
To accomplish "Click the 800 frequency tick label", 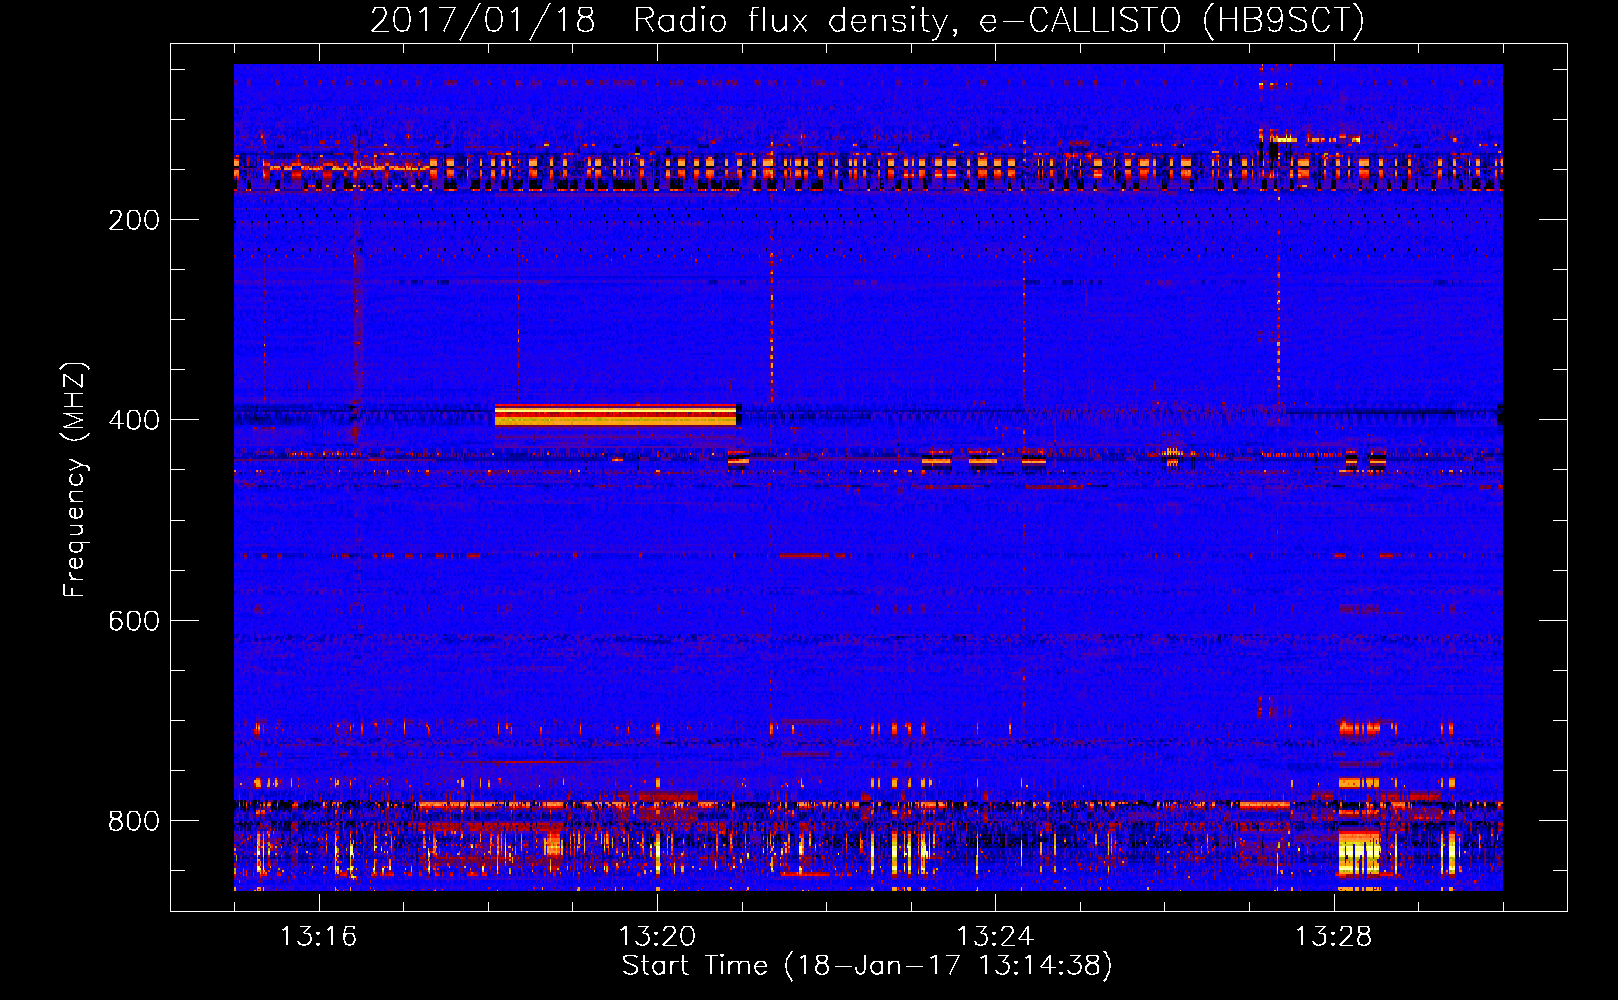I will click(134, 821).
